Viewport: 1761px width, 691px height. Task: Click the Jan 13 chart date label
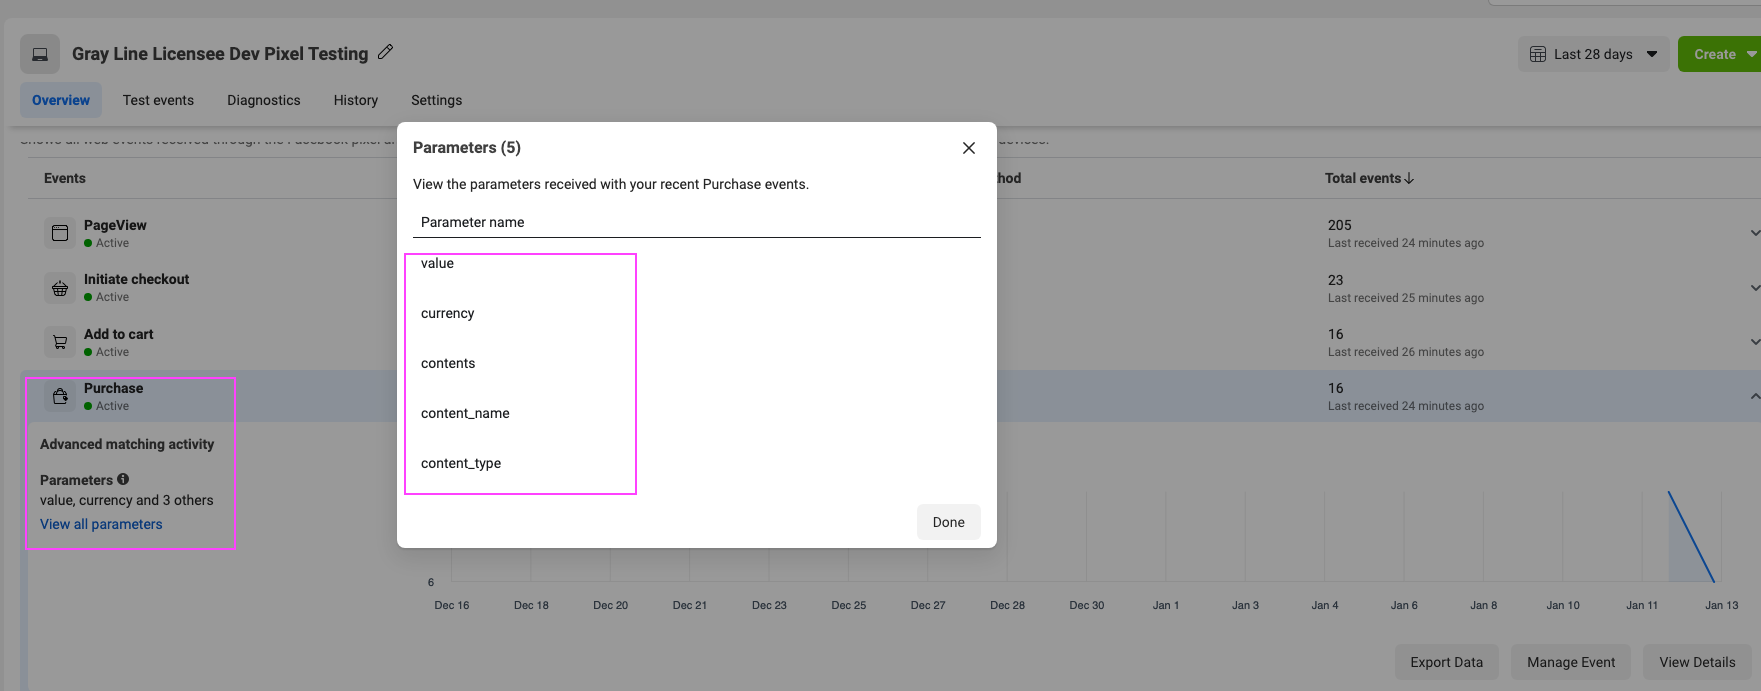tap(1721, 605)
